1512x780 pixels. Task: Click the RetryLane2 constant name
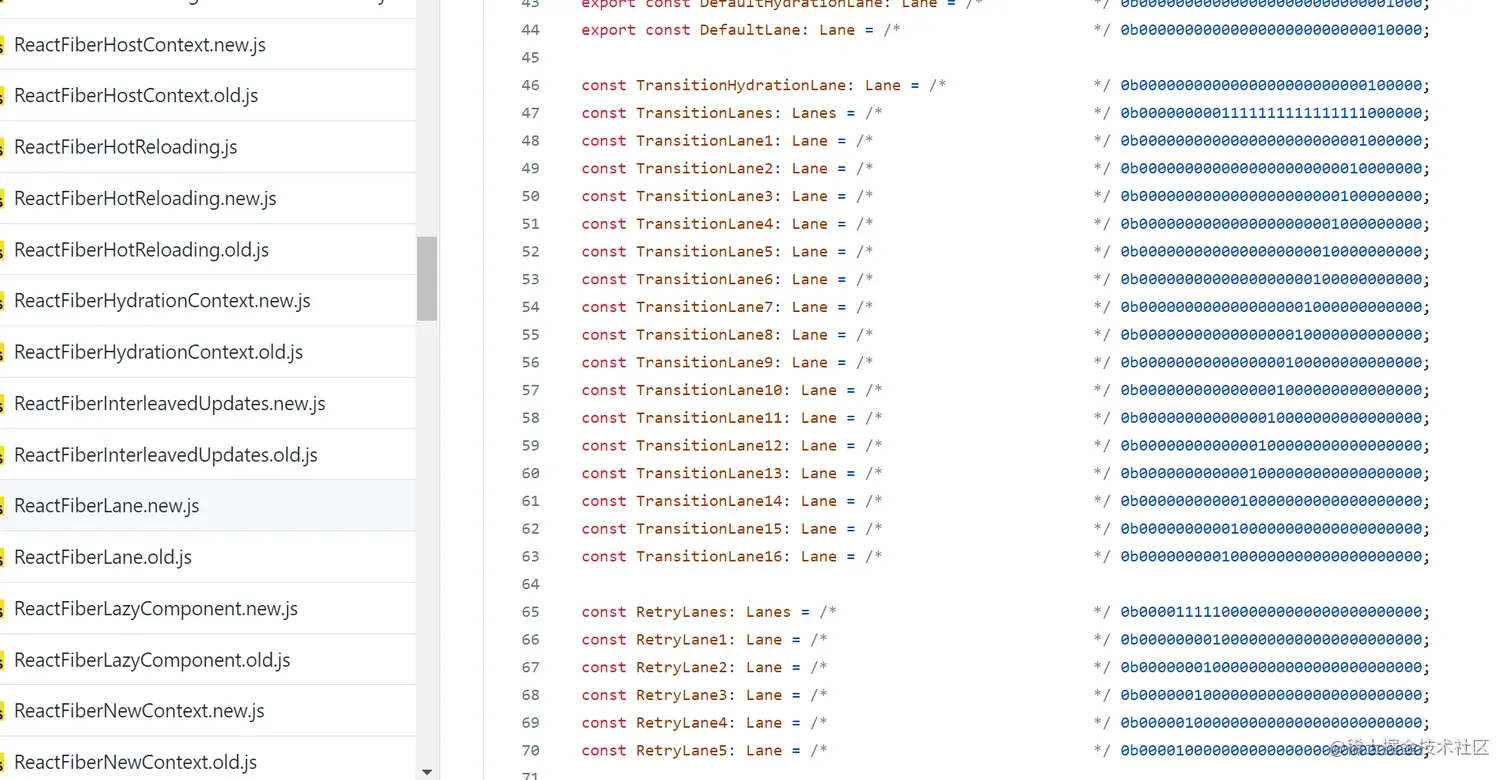point(681,667)
